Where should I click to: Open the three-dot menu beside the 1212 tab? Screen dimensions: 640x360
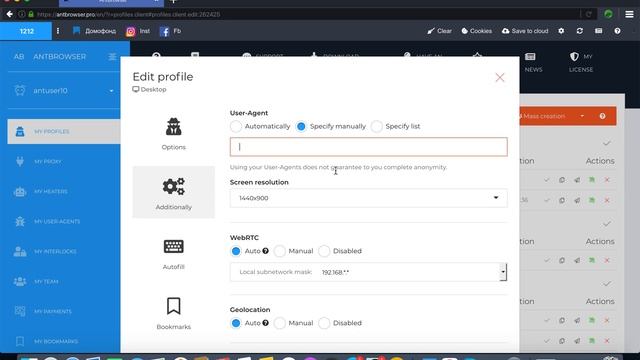pyautogui.click(x=58, y=31)
